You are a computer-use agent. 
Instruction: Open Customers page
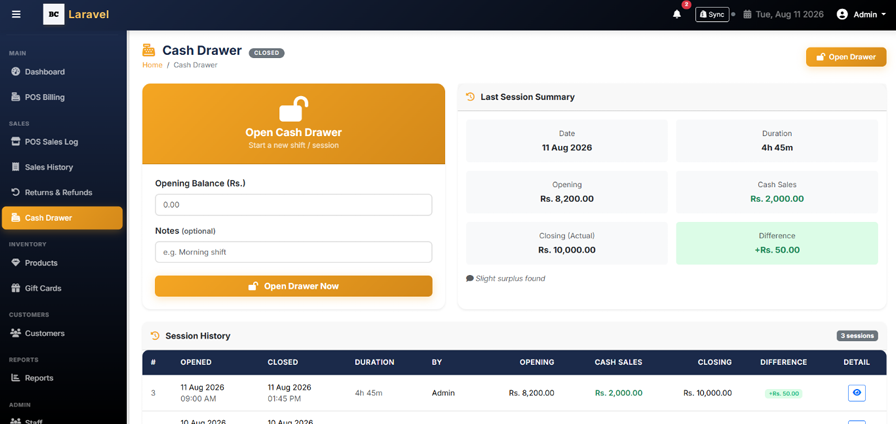point(62,333)
